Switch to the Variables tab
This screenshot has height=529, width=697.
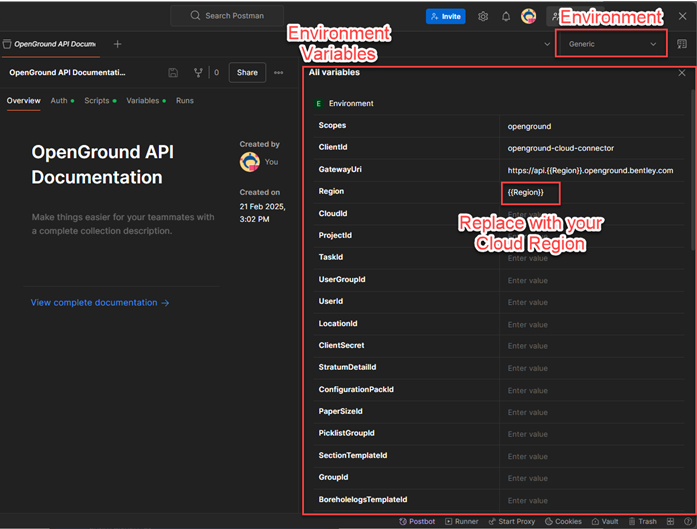pyautogui.click(x=146, y=101)
